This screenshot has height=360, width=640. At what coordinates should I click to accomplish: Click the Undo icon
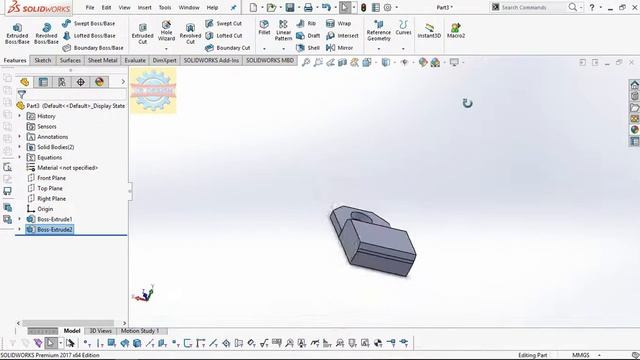326,7
